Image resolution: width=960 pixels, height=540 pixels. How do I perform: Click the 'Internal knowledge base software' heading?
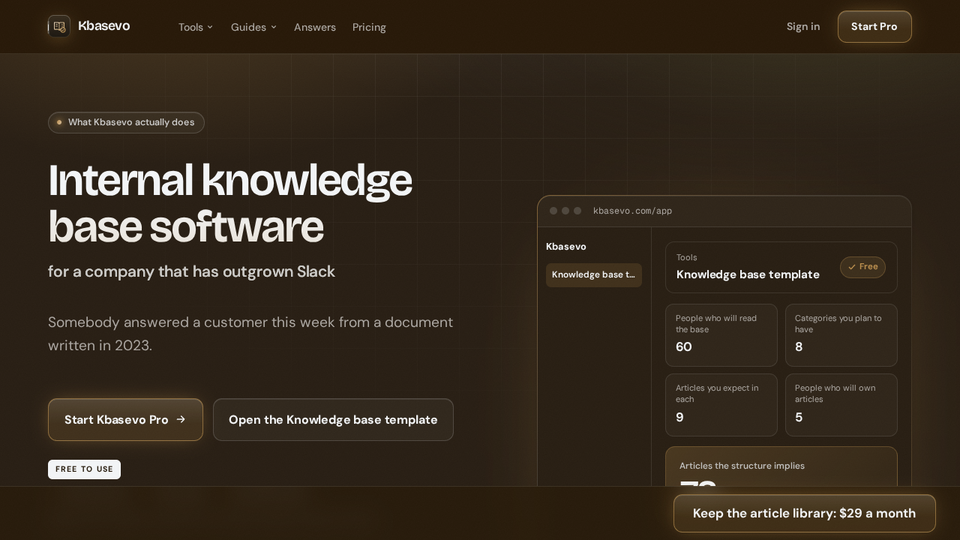[230, 203]
